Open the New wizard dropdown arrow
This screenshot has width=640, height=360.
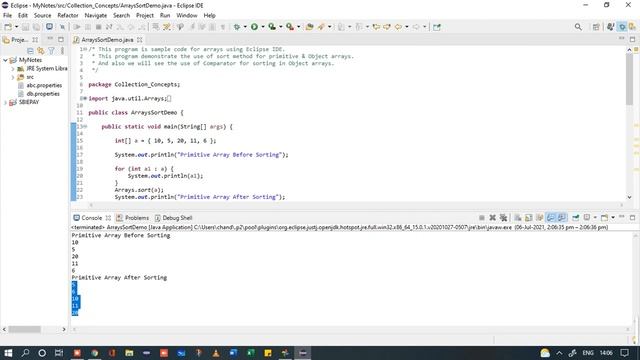(x=16, y=27)
